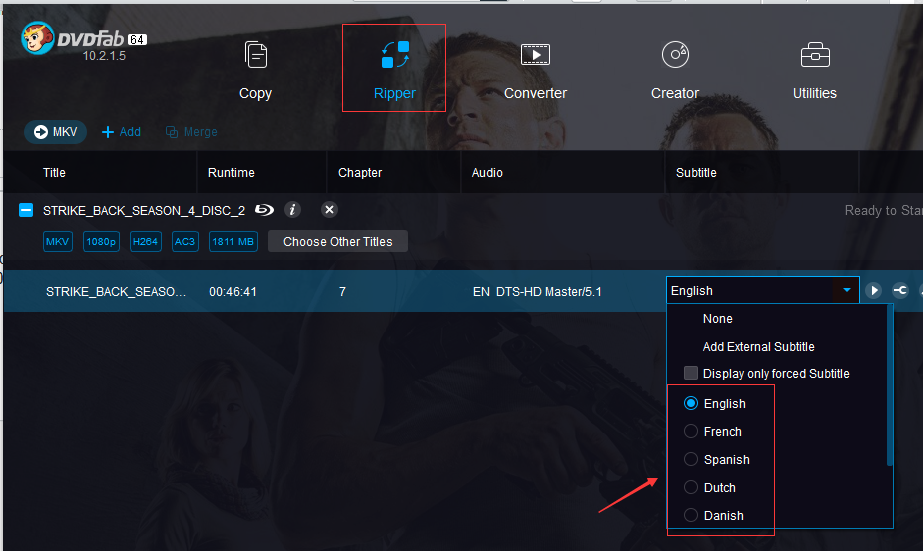The width and height of the screenshot is (923, 551).
Task: Collapse the STRIKE_BACK_SEASON_4_DISC_2 source
Action: pos(26,210)
